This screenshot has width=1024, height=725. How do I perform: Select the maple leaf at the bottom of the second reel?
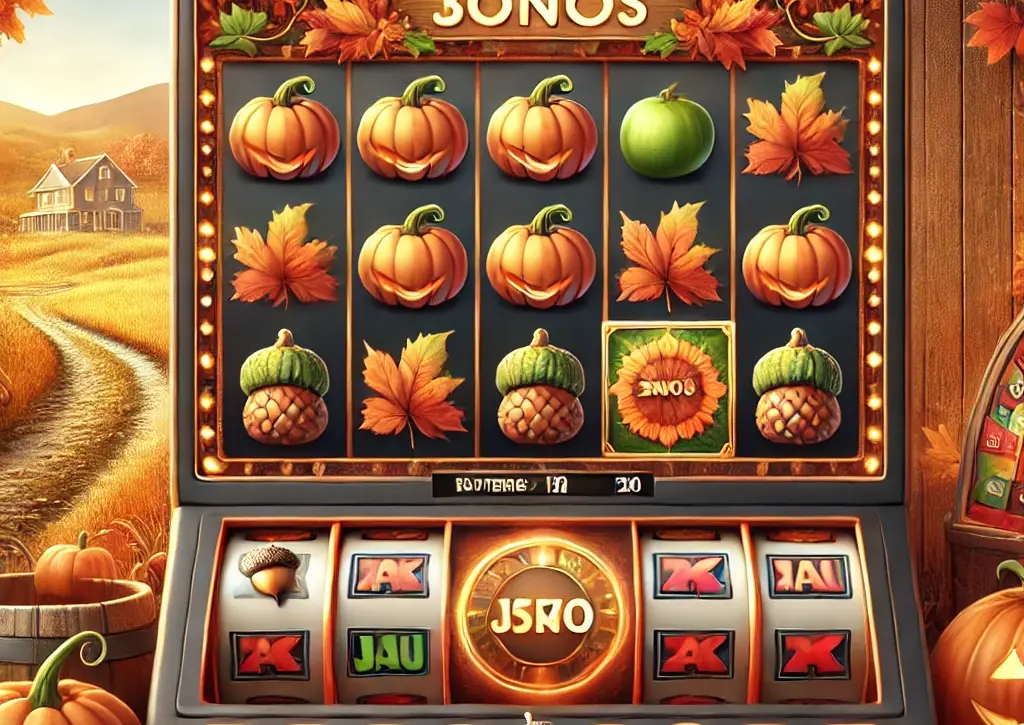coord(412,387)
